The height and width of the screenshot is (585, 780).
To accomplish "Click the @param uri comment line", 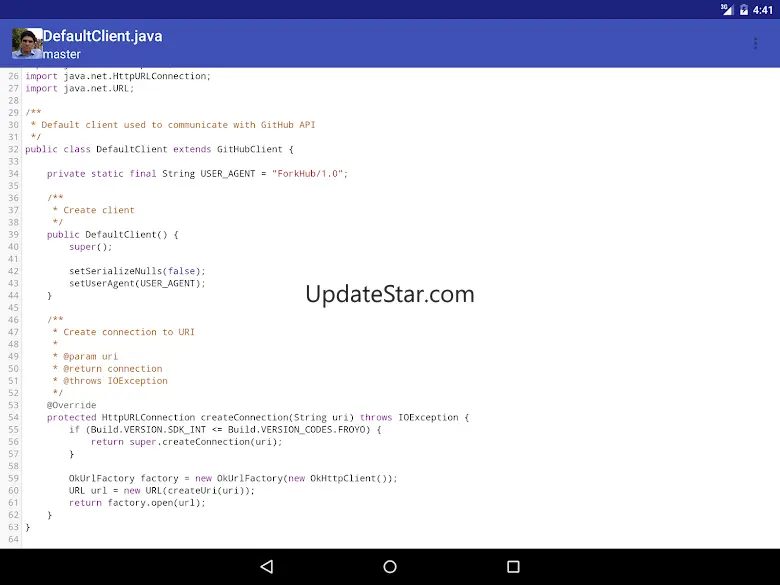I will coord(85,356).
